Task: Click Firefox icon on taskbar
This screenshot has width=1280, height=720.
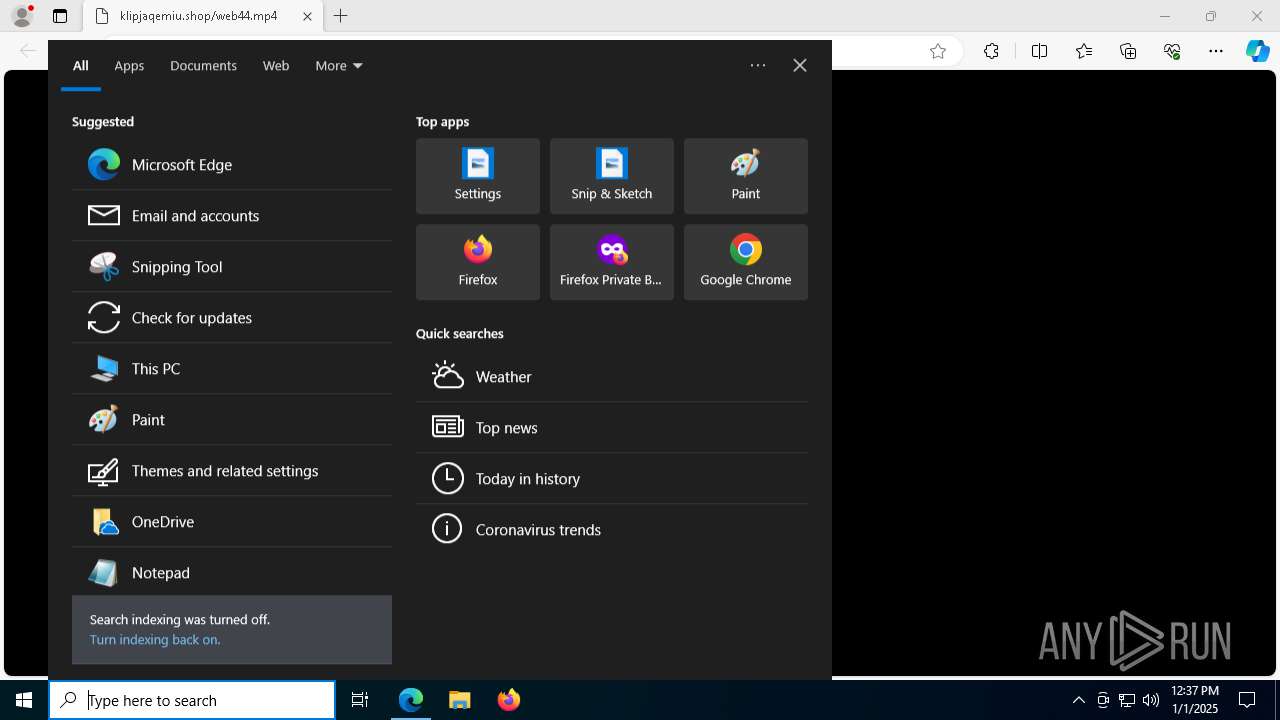Action: point(509,700)
